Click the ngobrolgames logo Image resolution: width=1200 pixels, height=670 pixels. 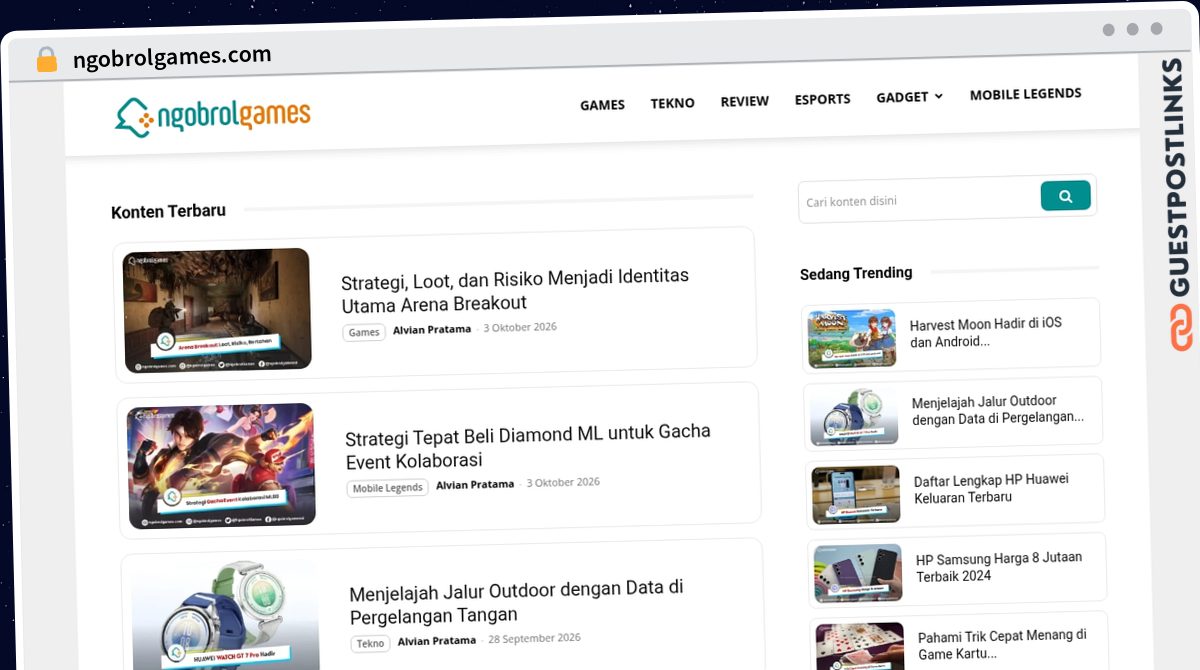(x=213, y=116)
